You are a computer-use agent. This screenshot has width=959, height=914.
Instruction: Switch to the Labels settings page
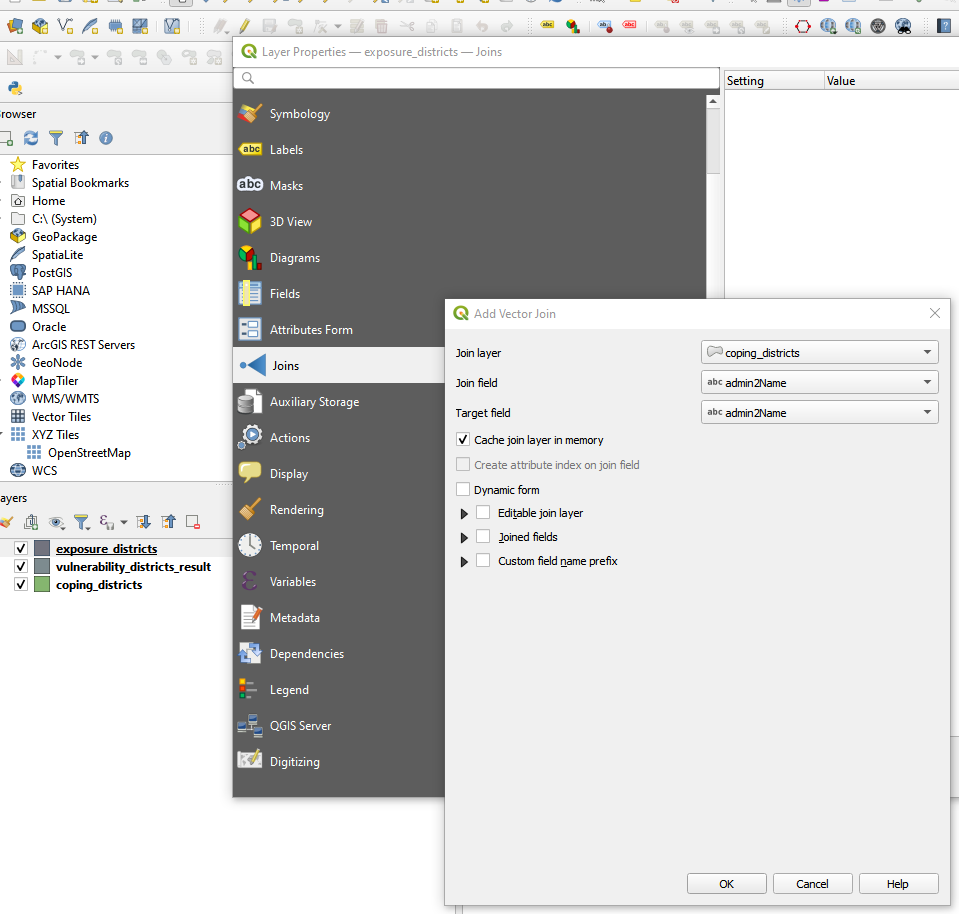coord(286,150)
